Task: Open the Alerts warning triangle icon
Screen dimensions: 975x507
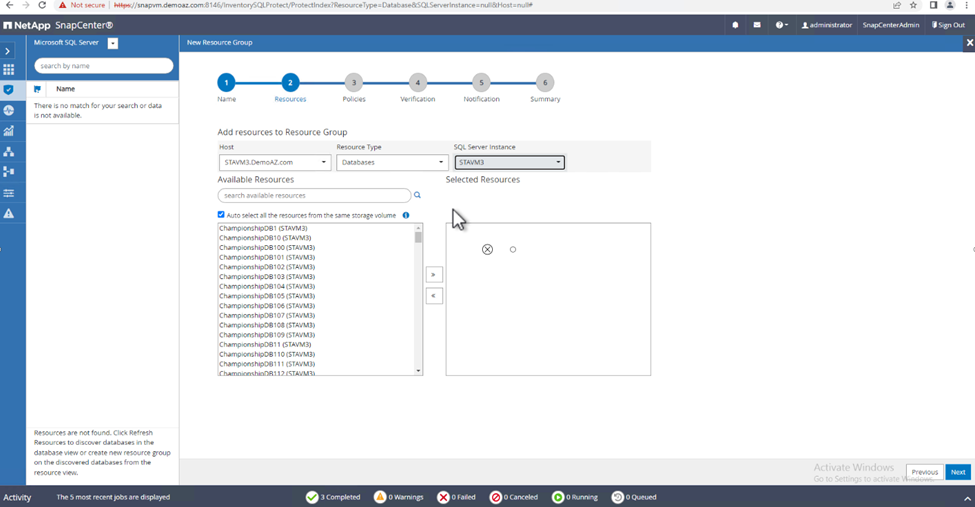Action: coord(9,213)
